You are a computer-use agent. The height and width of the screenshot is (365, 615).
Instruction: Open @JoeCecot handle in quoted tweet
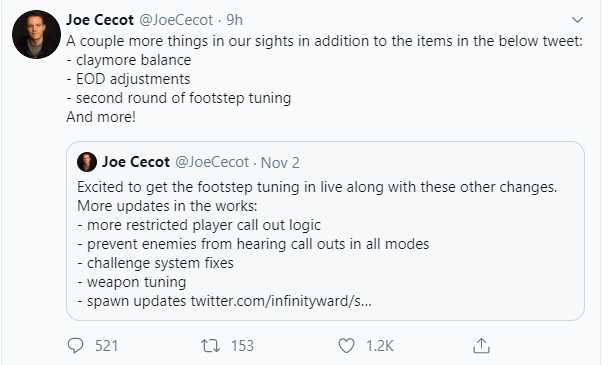click(x=212, y=162)
